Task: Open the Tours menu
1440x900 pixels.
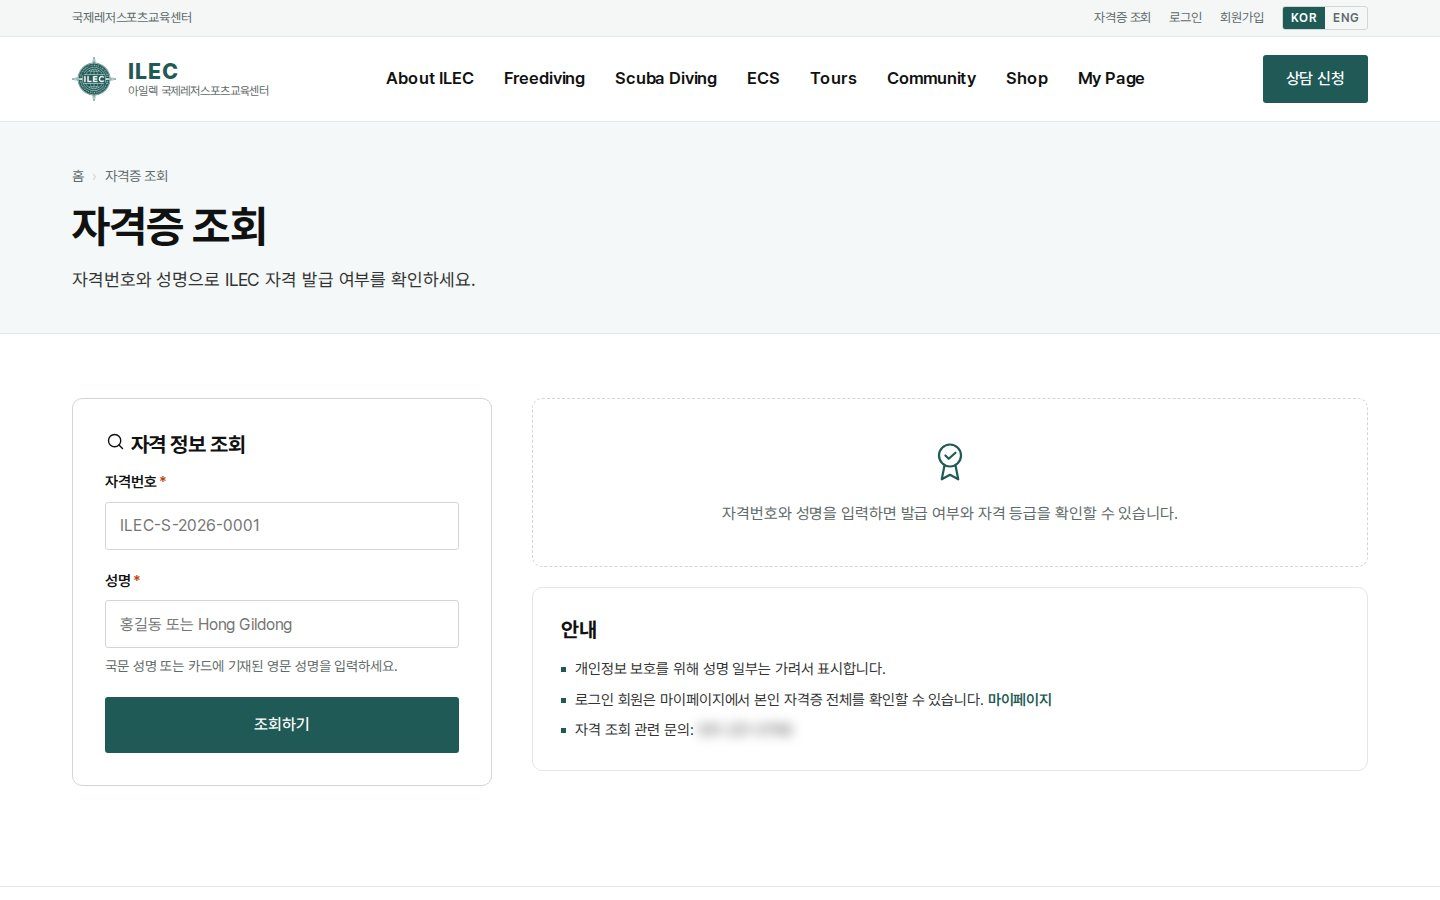Action: (833, 78)
